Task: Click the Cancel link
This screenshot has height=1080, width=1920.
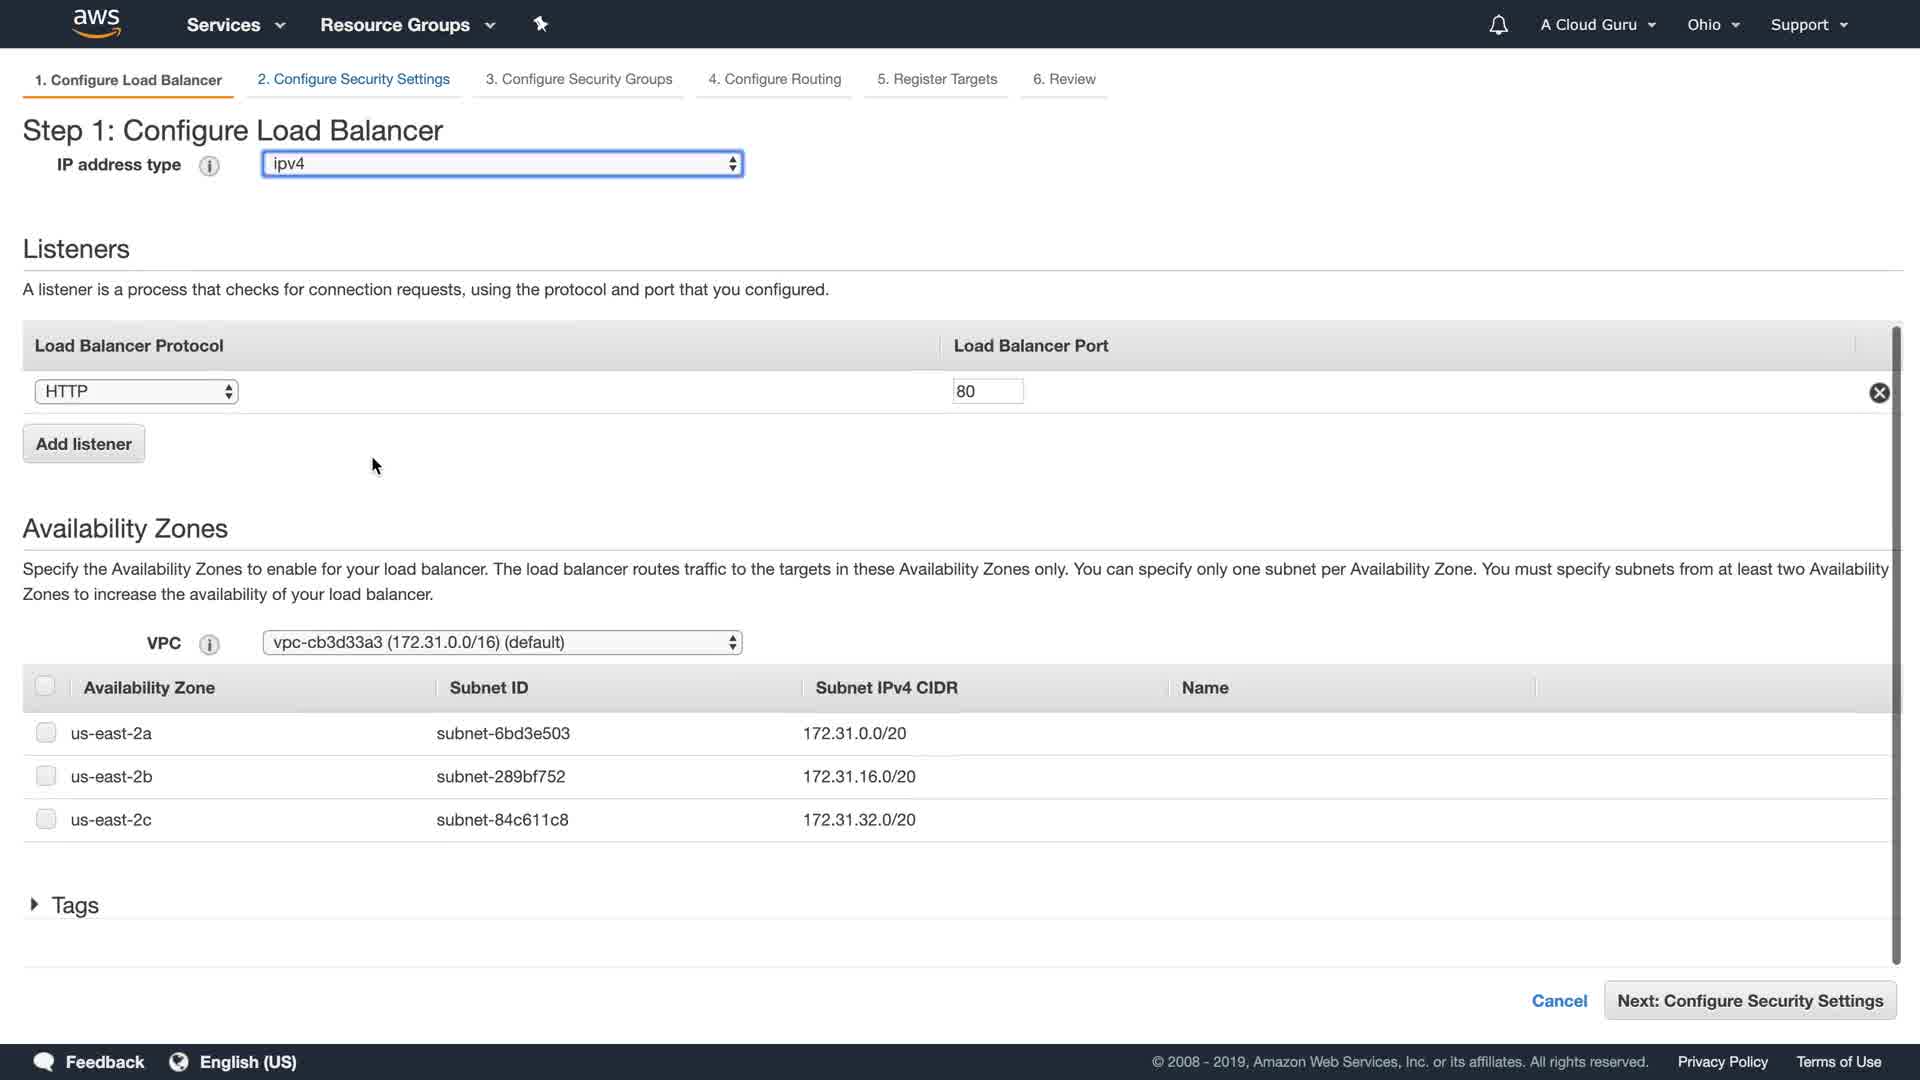Action: point(1559,1001)
